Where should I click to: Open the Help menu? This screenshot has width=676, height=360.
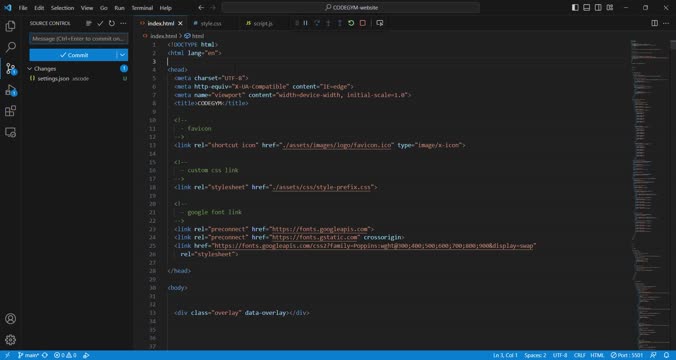pos(166,8)
